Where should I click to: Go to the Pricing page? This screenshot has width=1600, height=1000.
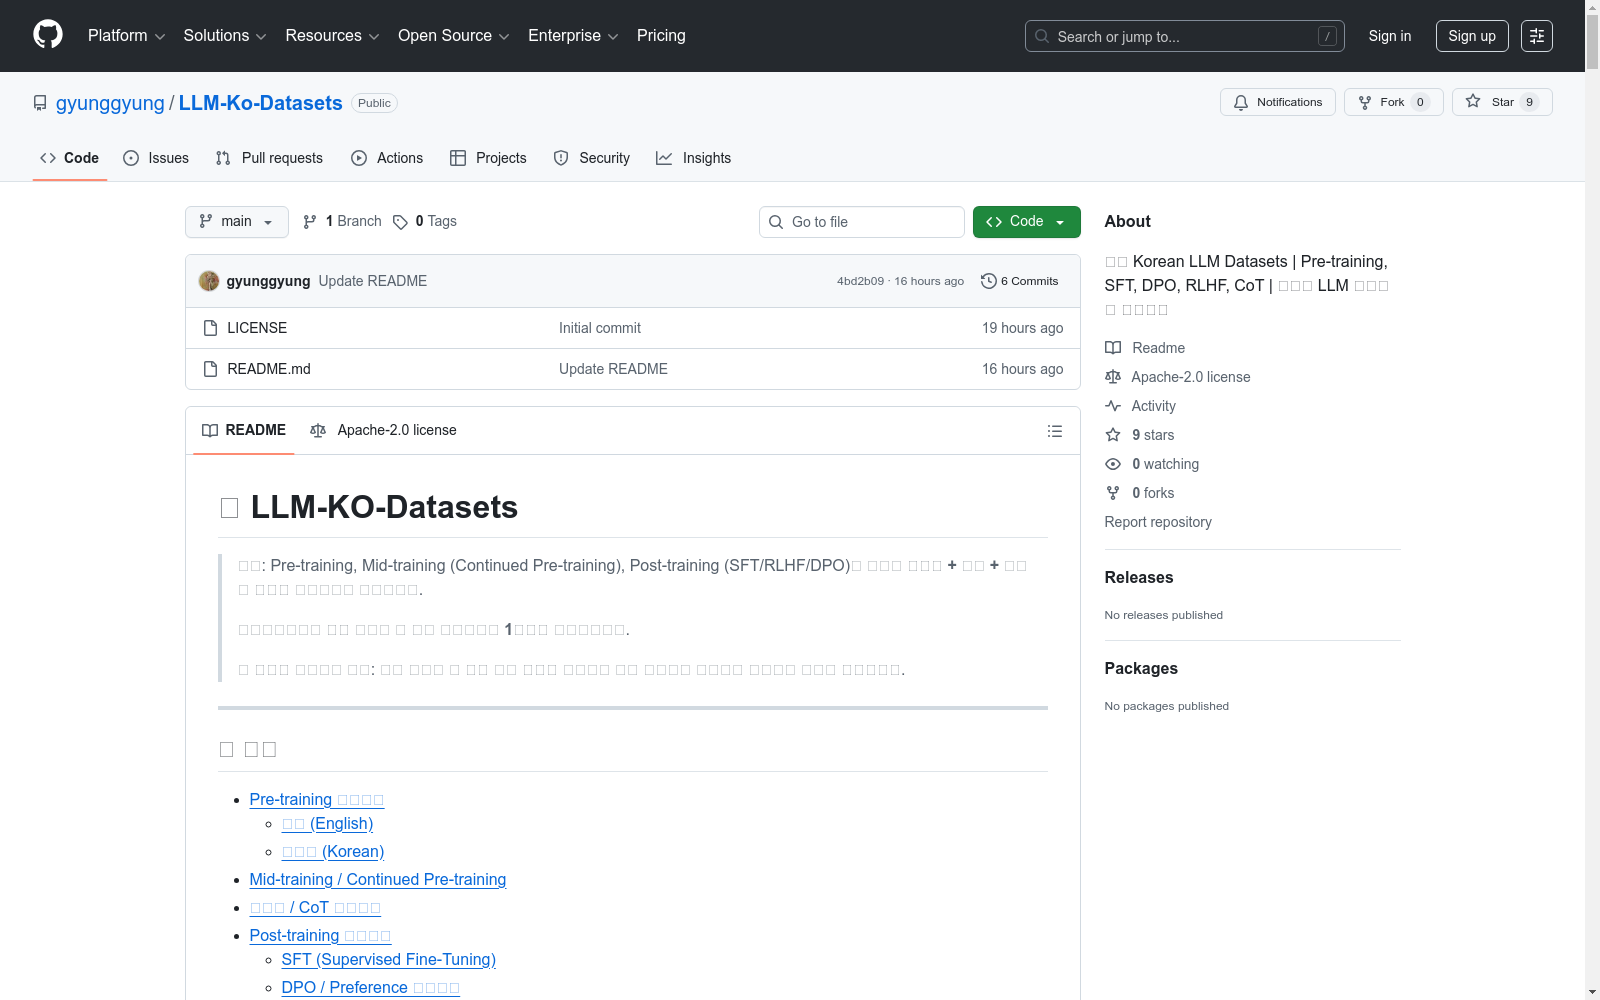tap(661, 36)
